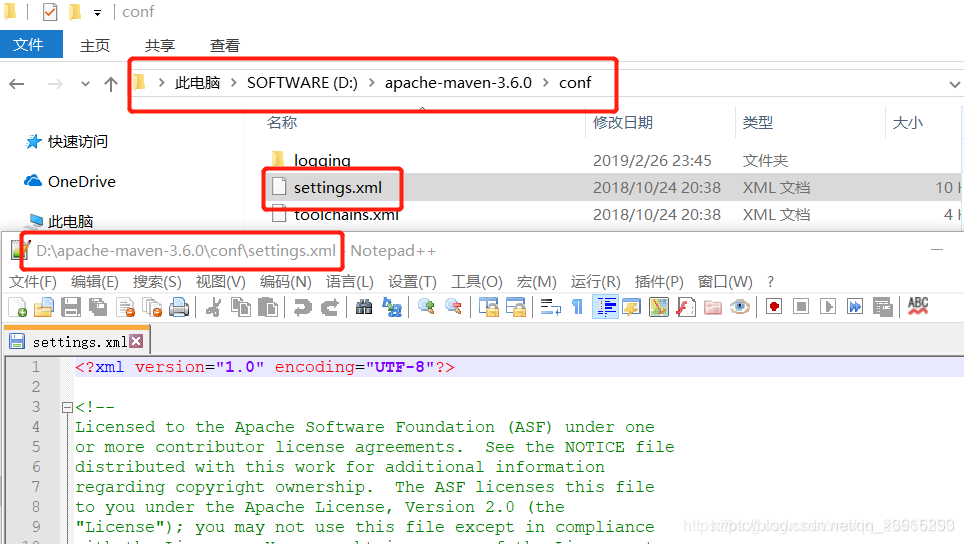Click the Cut scissors icon
964x544 pixels.
click(213, 307)
